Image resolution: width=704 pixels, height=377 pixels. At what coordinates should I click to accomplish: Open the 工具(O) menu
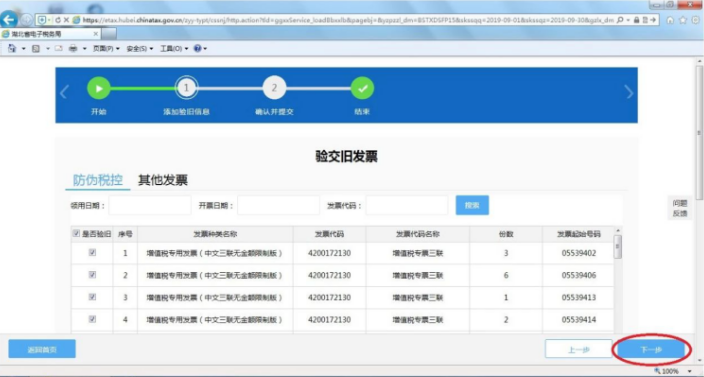(174, 48)
